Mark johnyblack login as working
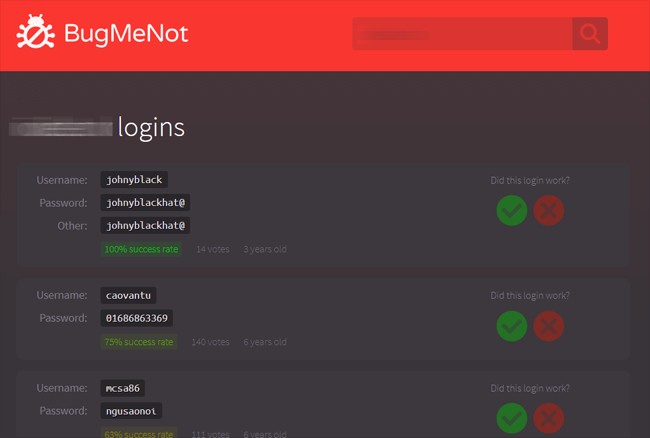650x438 pixels. 511,210
